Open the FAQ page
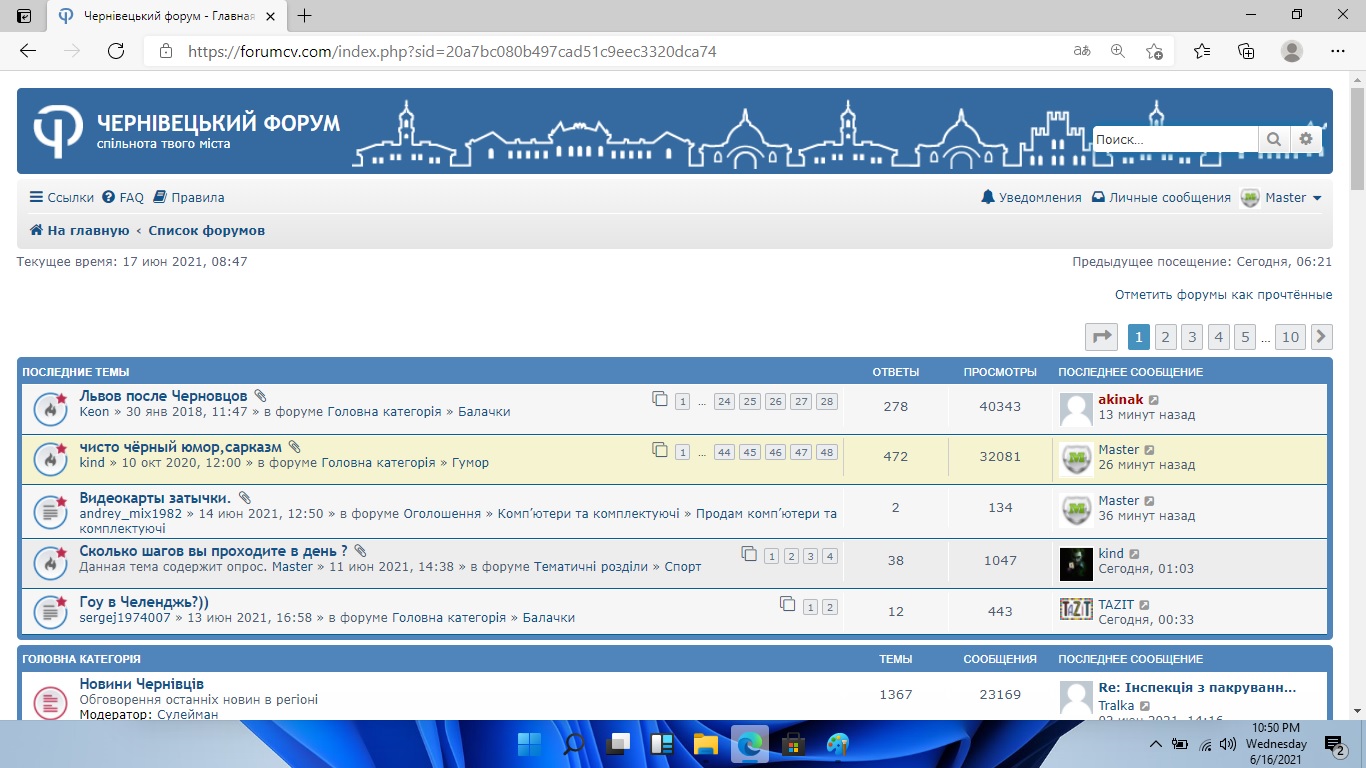 click(123, 198)
